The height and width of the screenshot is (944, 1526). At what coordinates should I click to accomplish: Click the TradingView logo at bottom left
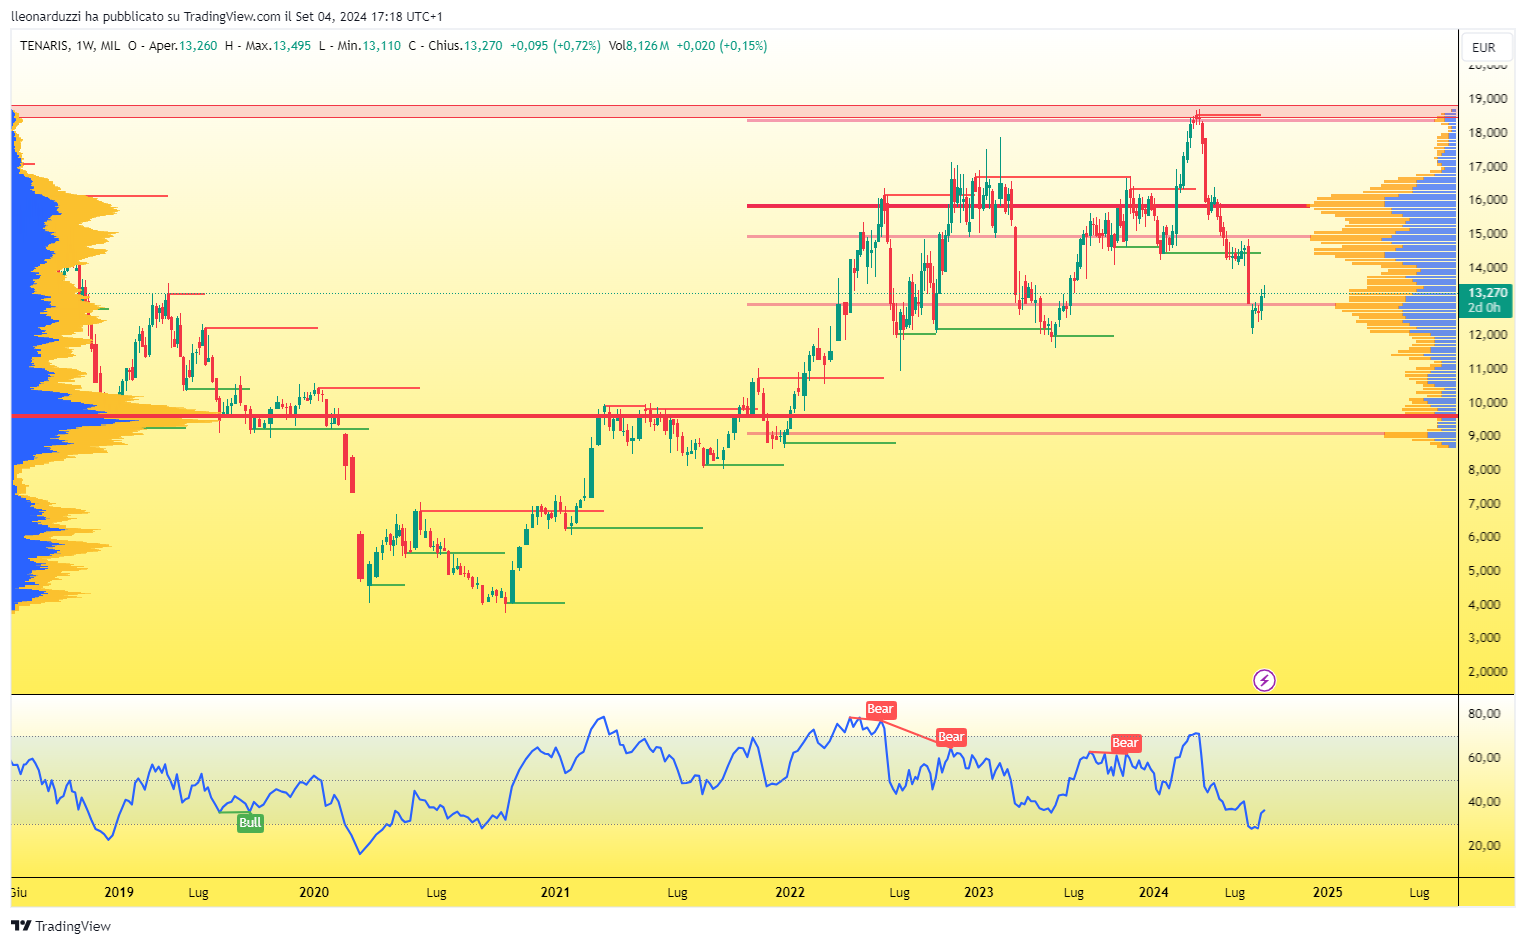tap(61, 926)
